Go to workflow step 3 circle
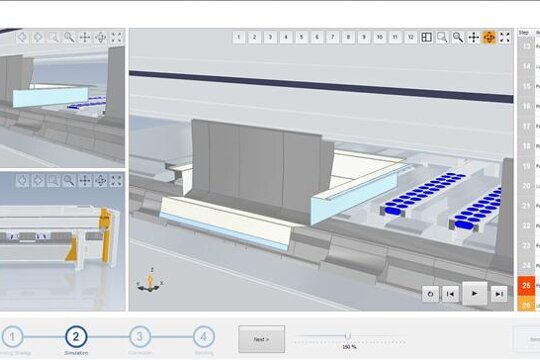 (x=140, y=337)
